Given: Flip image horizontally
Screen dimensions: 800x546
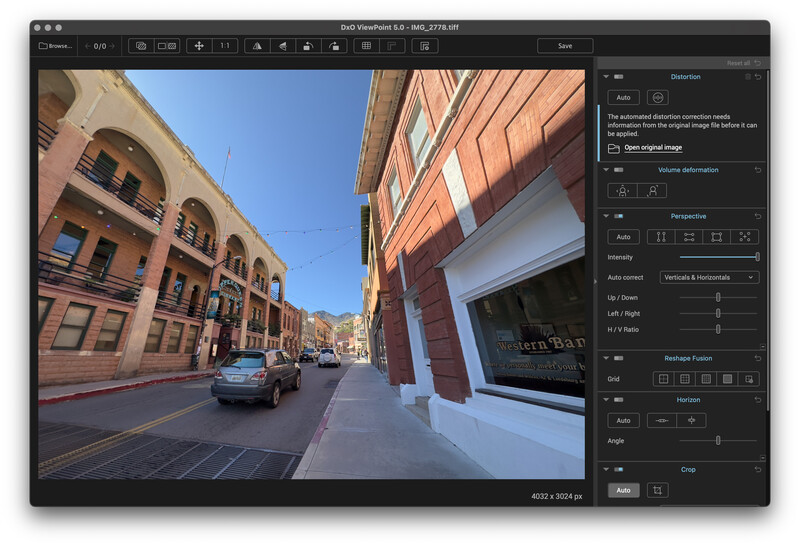Looking at the screenshot, I should tap(257, 46).
